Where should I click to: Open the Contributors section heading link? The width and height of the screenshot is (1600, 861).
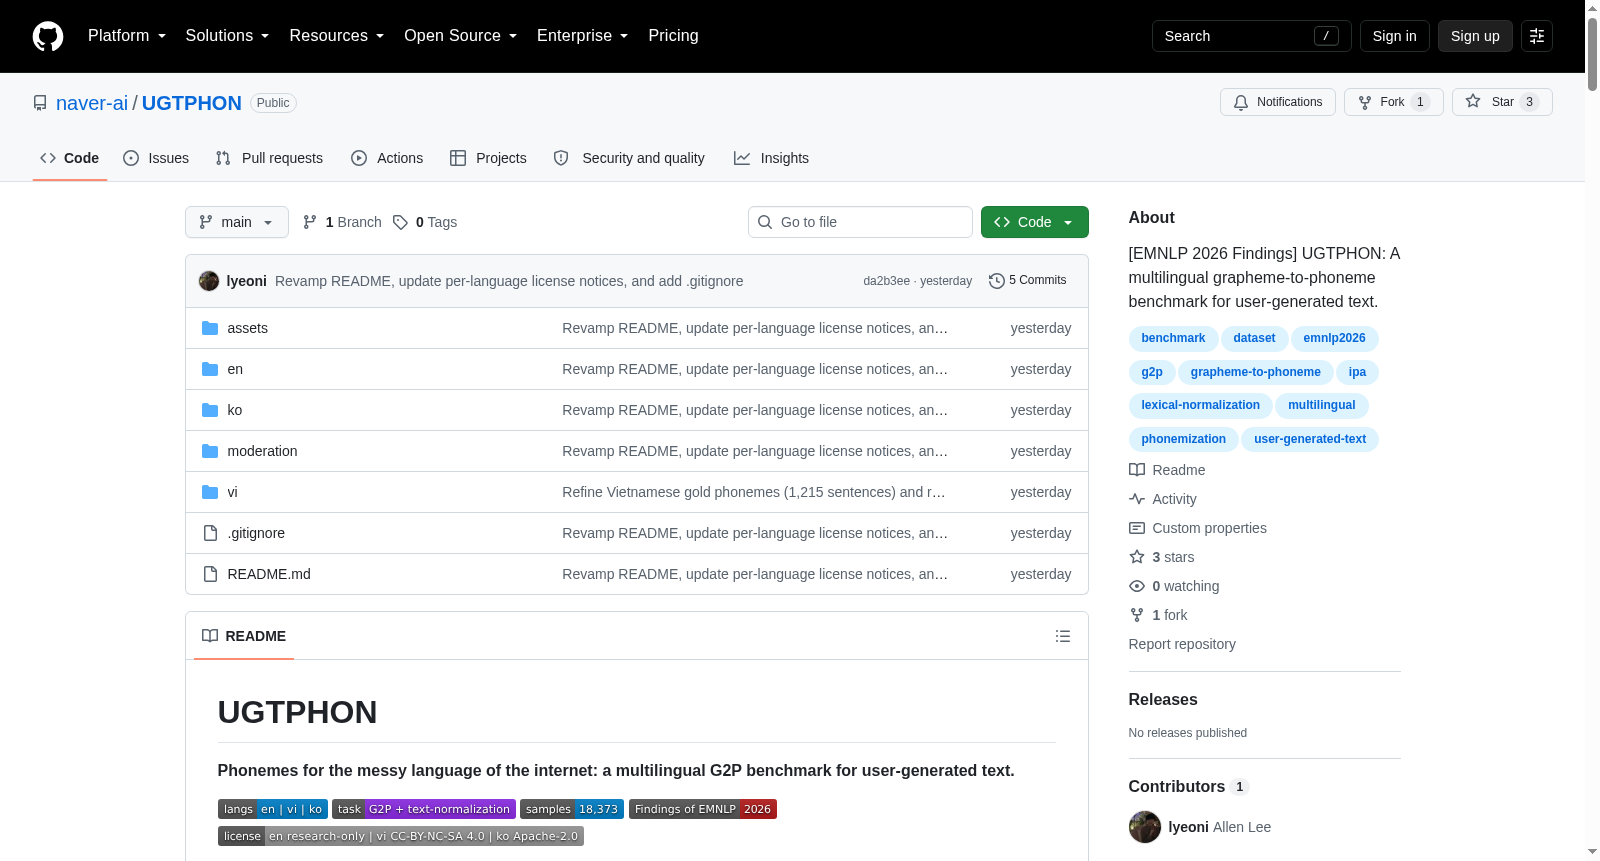coord(1189,787)
